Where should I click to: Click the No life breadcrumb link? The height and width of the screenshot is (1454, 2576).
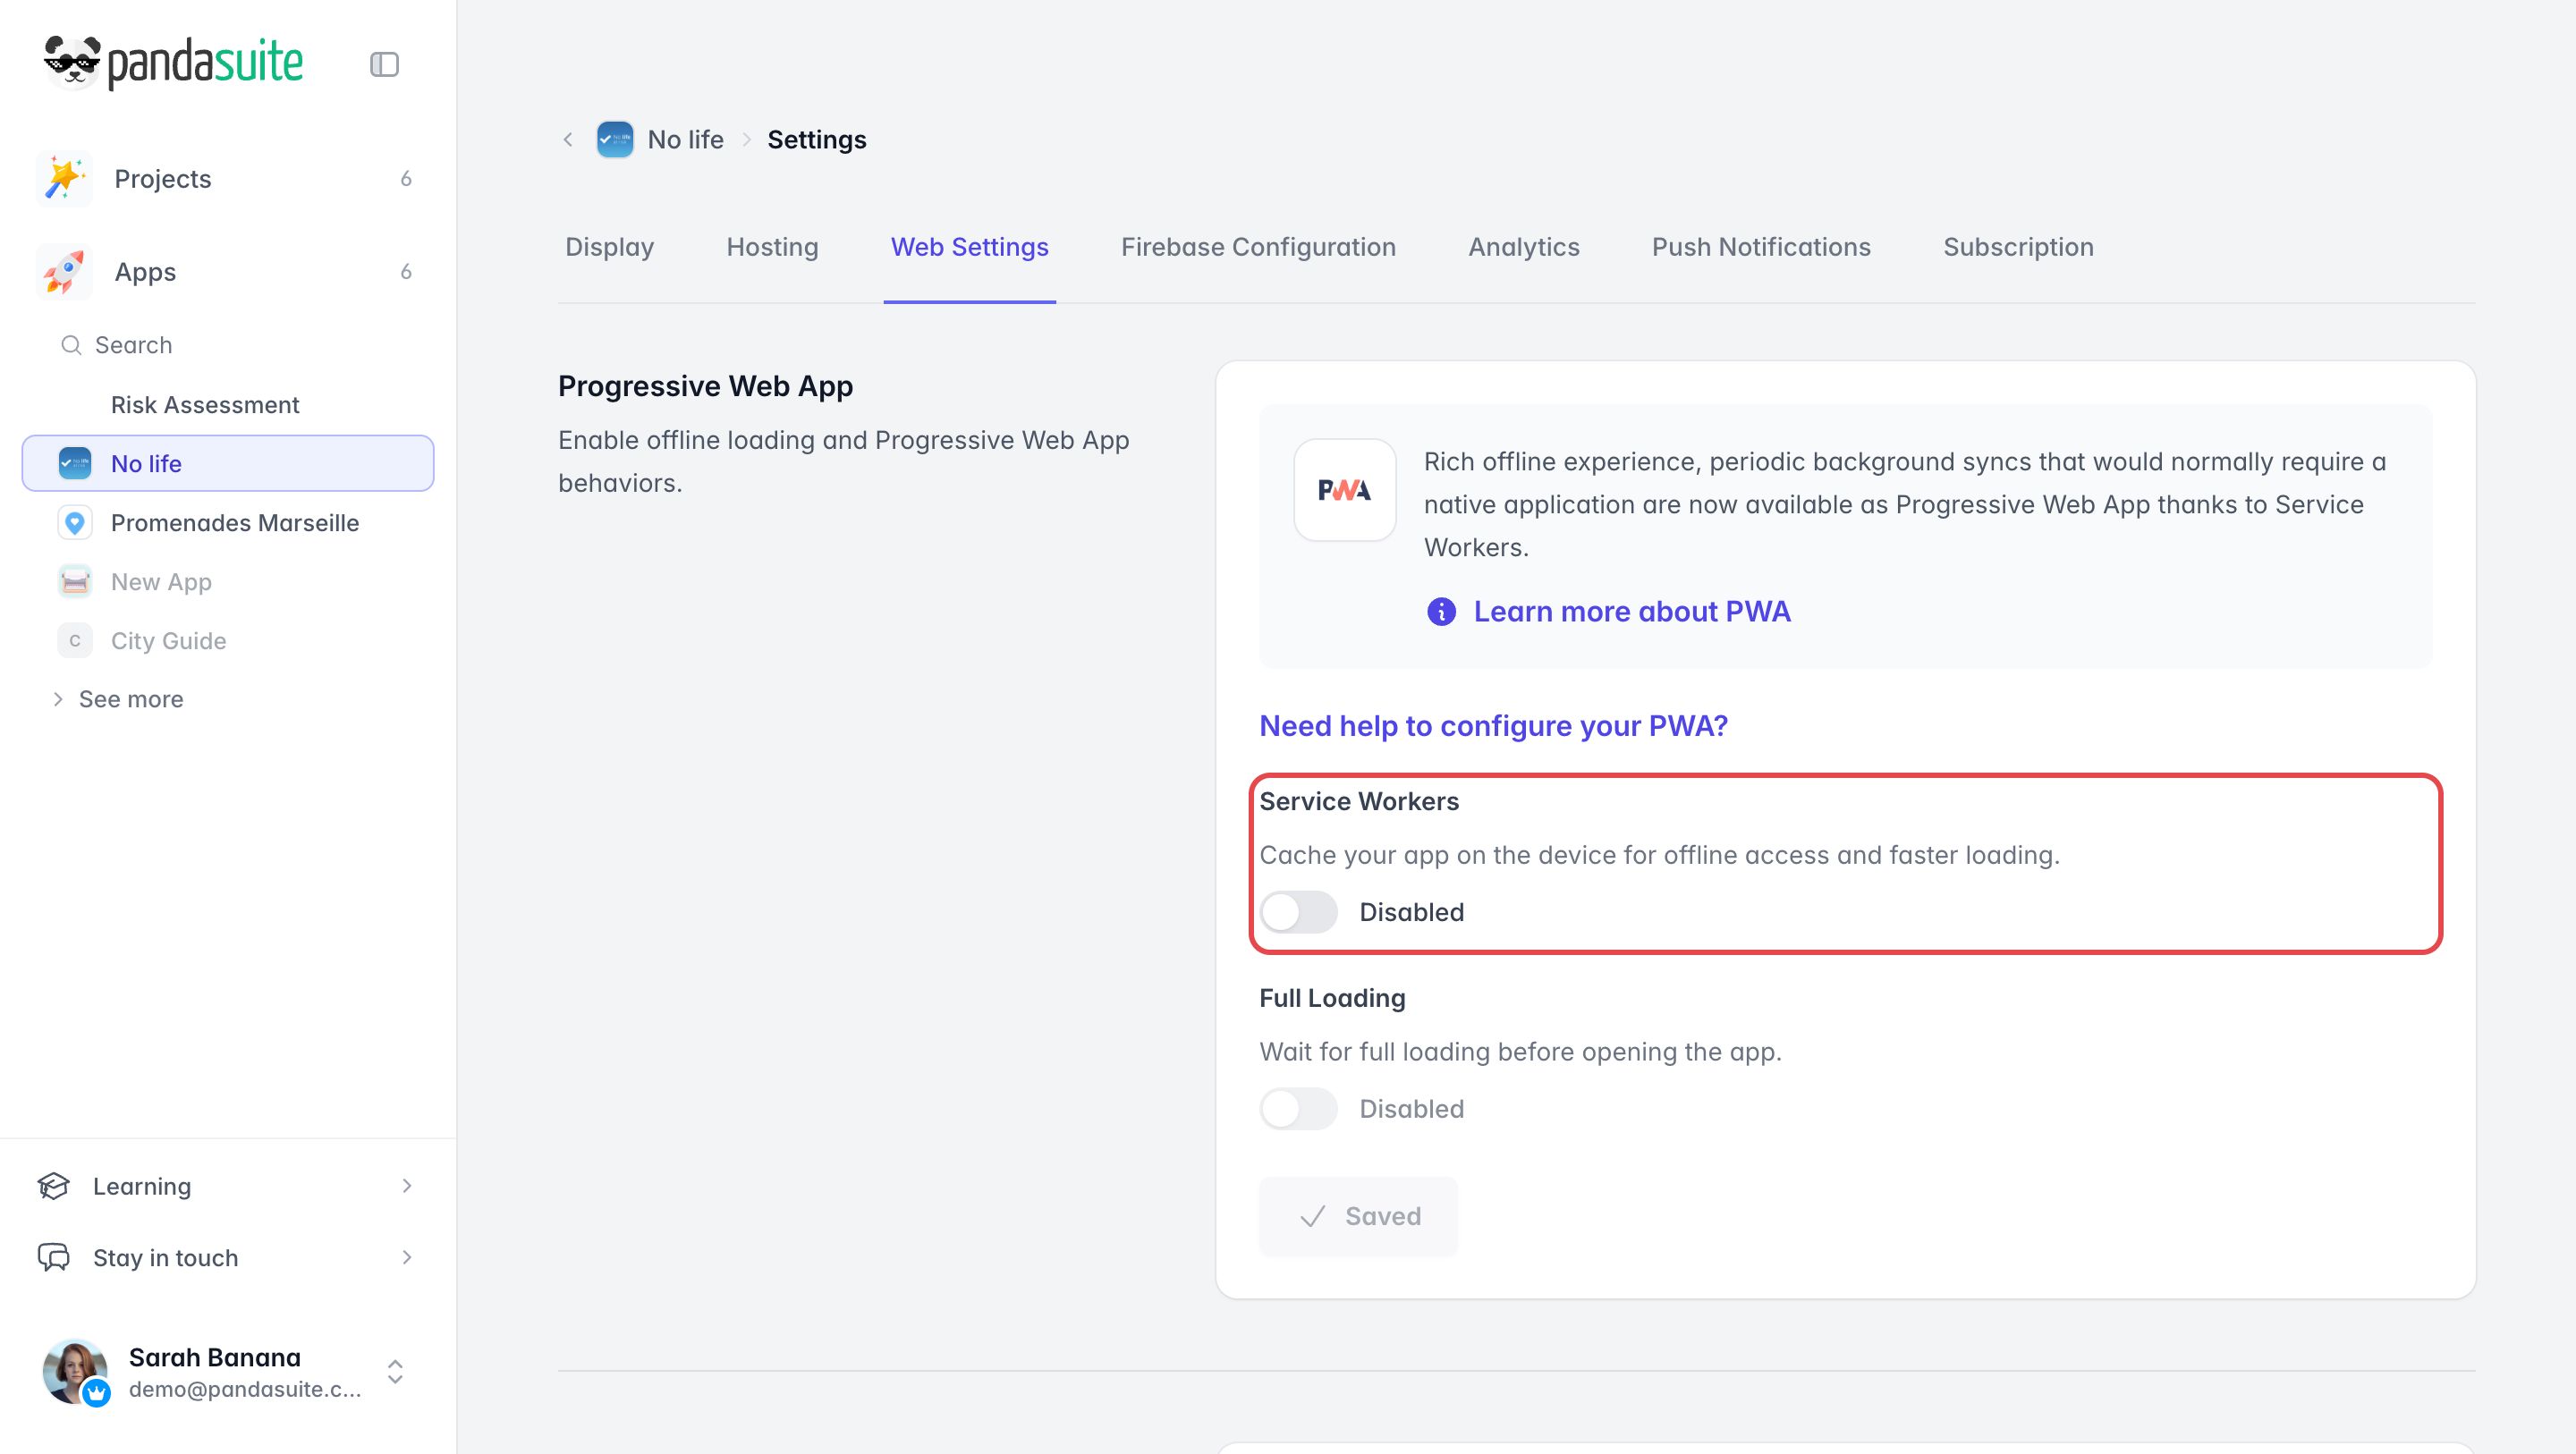[686, 140]
